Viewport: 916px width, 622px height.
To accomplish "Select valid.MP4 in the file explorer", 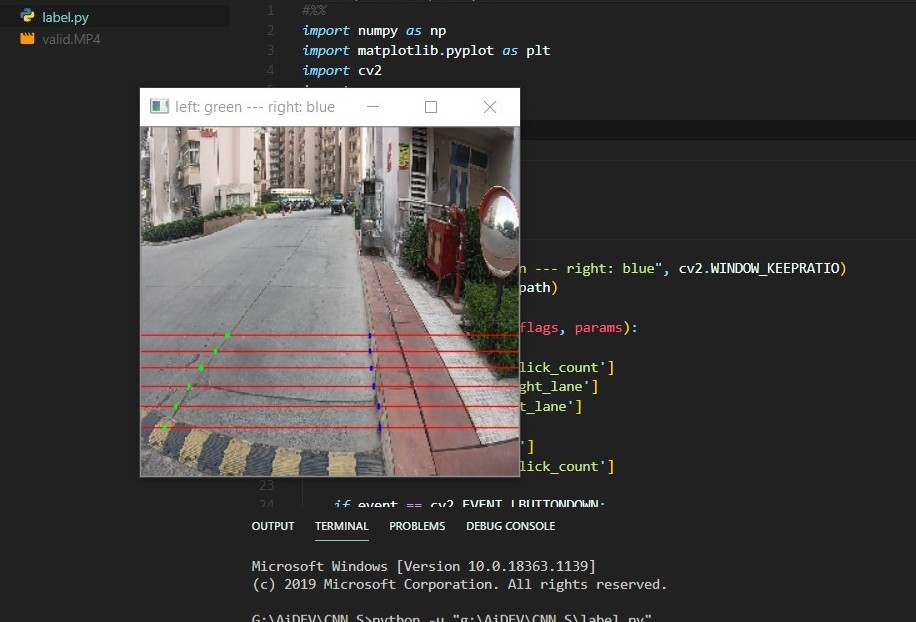I will point(70,39).
